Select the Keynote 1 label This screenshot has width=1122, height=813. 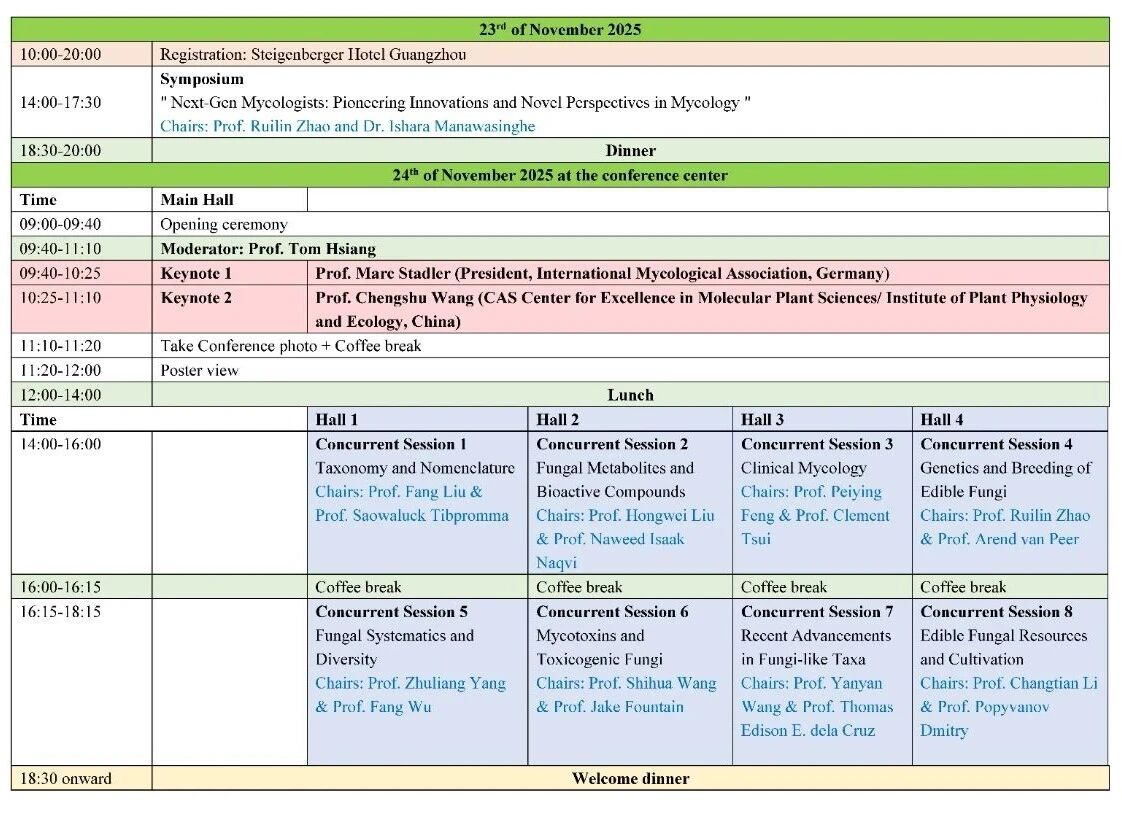pos(196,273)
